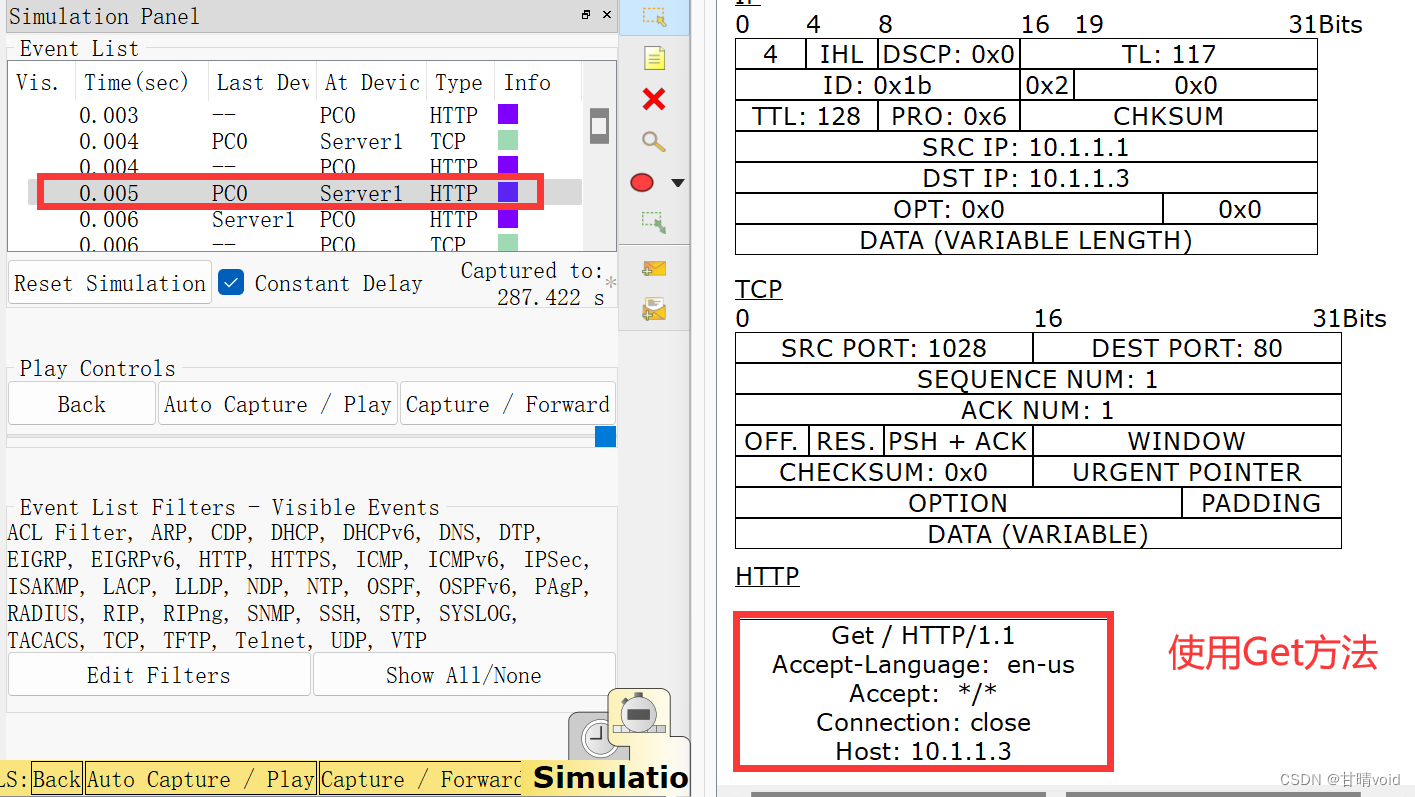Click Back in the yellow bottom bar

pos(57,779)
